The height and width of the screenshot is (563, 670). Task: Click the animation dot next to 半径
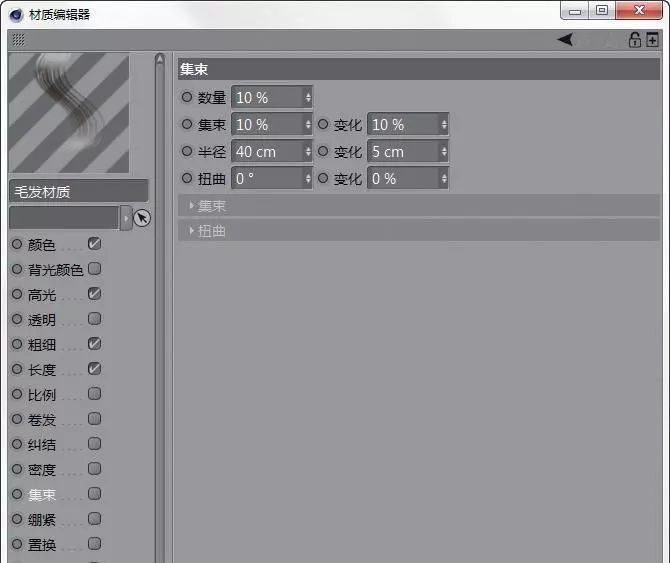[x=187, y=151]
